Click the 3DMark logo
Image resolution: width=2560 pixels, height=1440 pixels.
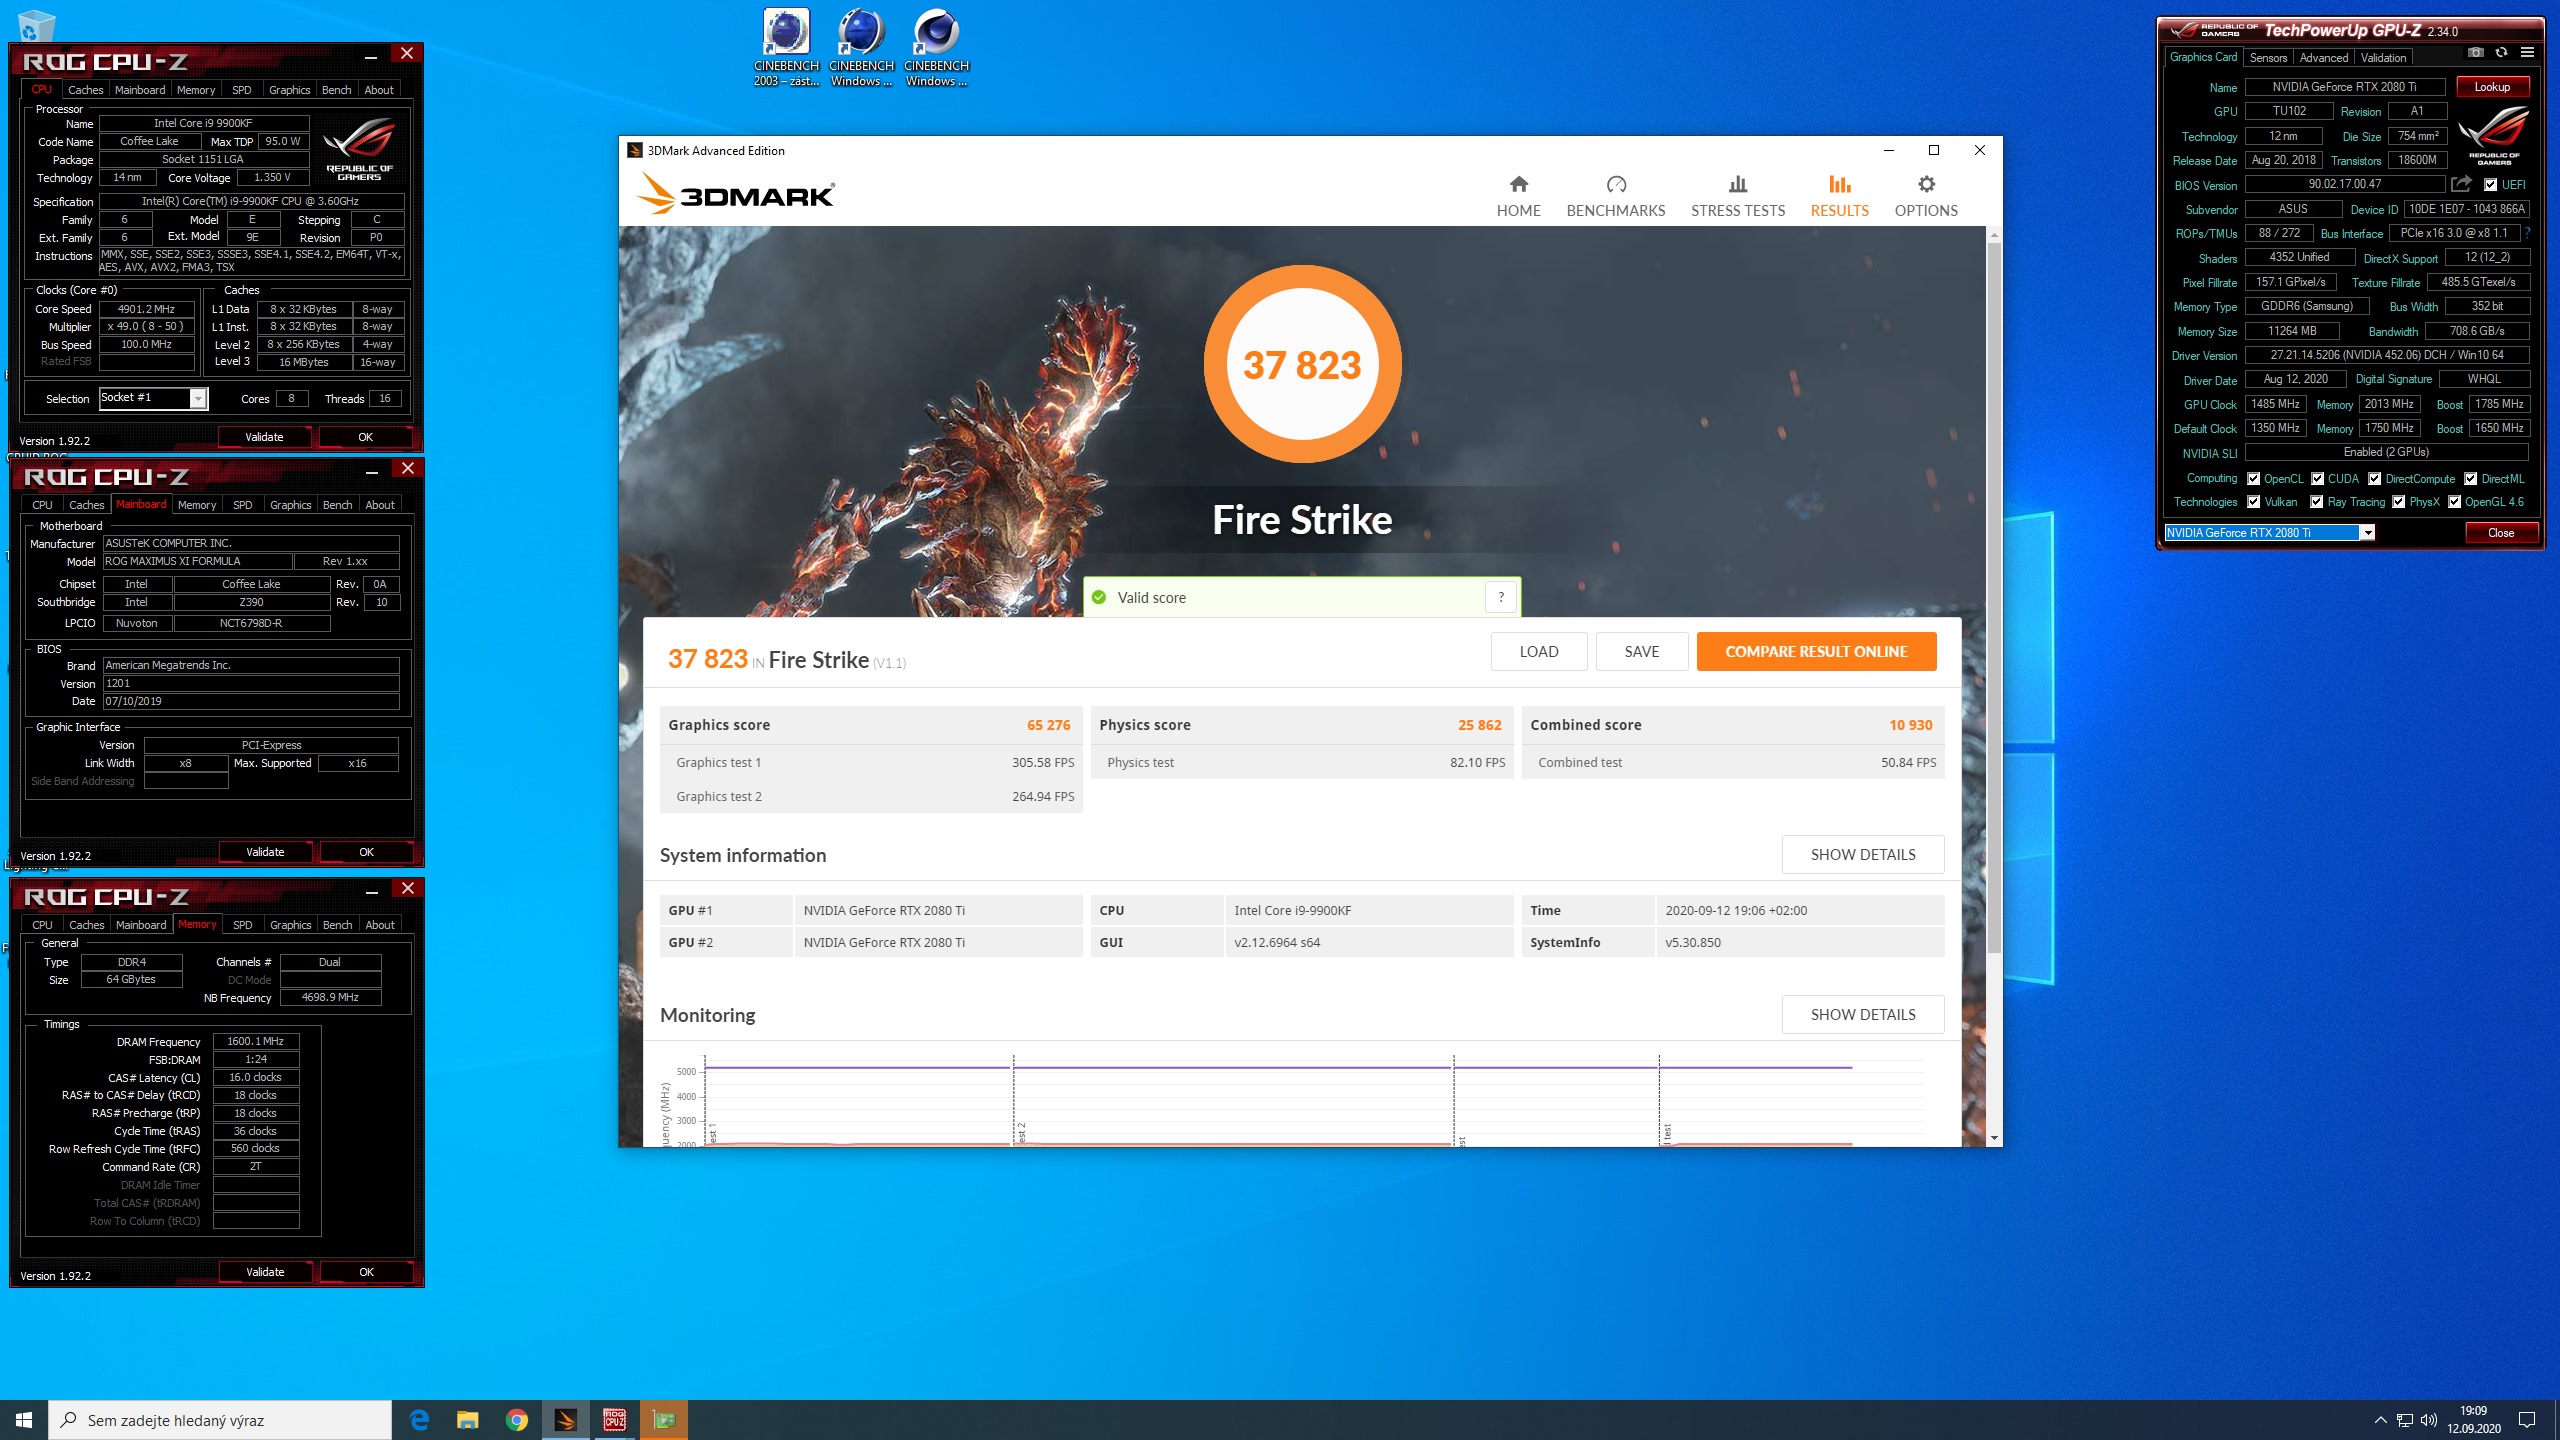tap(736, 193)
